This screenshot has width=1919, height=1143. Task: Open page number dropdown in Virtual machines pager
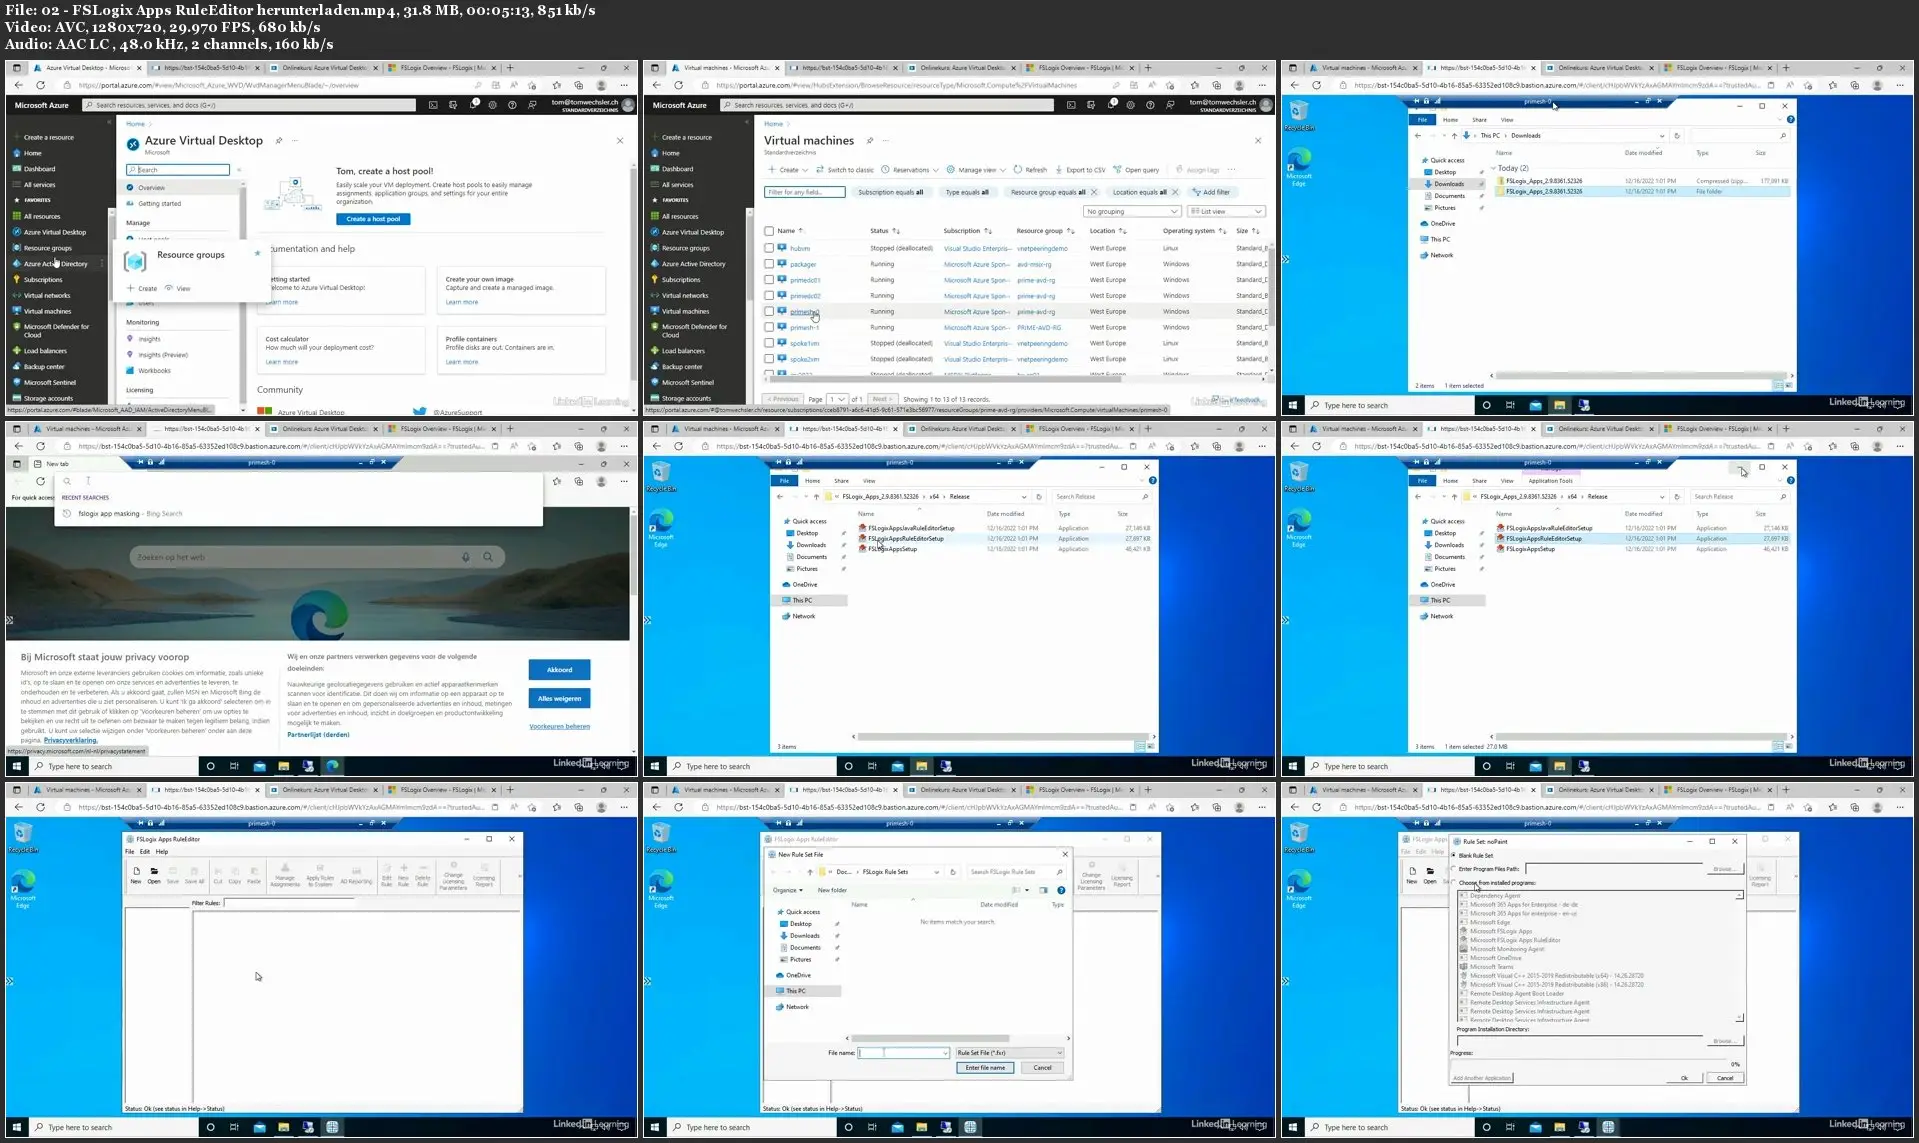click(838, 399)
